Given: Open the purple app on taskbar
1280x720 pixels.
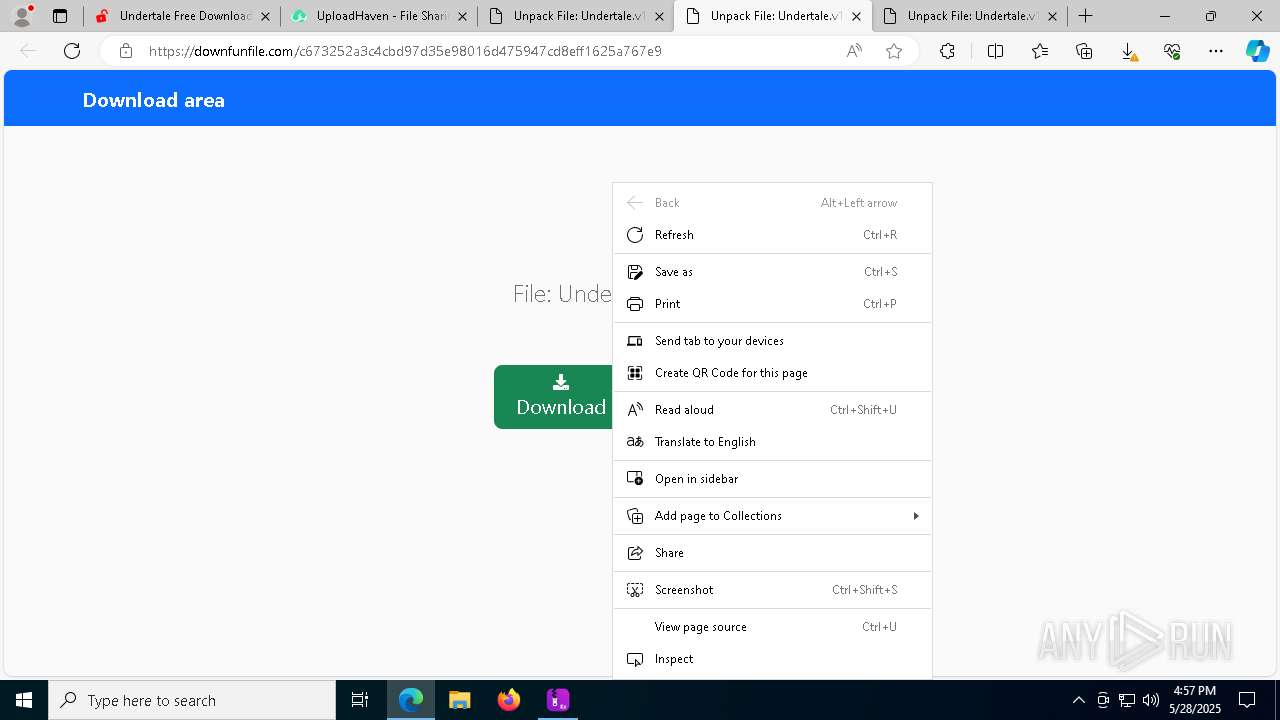Looking at the screenshot, I should [x=558, y=700].
